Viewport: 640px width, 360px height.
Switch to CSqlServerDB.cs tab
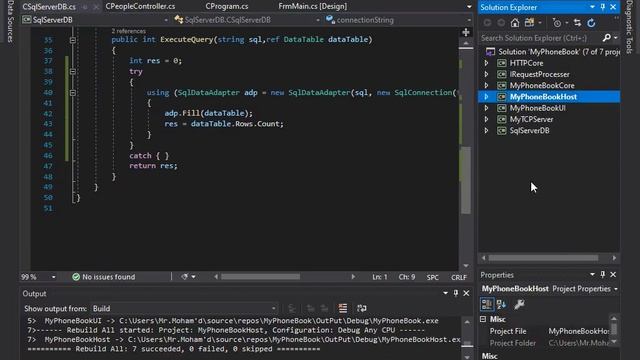coord(49,7)
